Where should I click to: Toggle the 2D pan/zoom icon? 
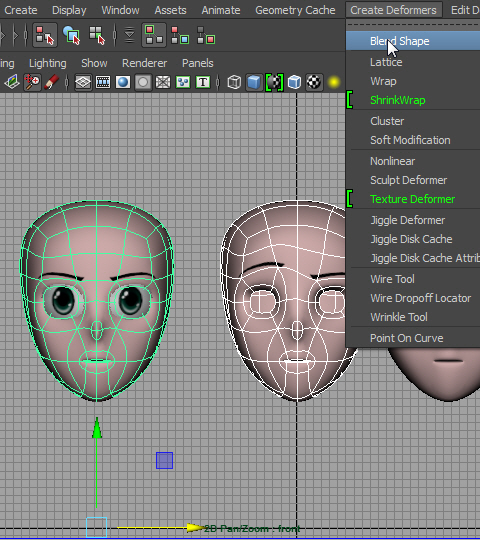pos(32,82)
